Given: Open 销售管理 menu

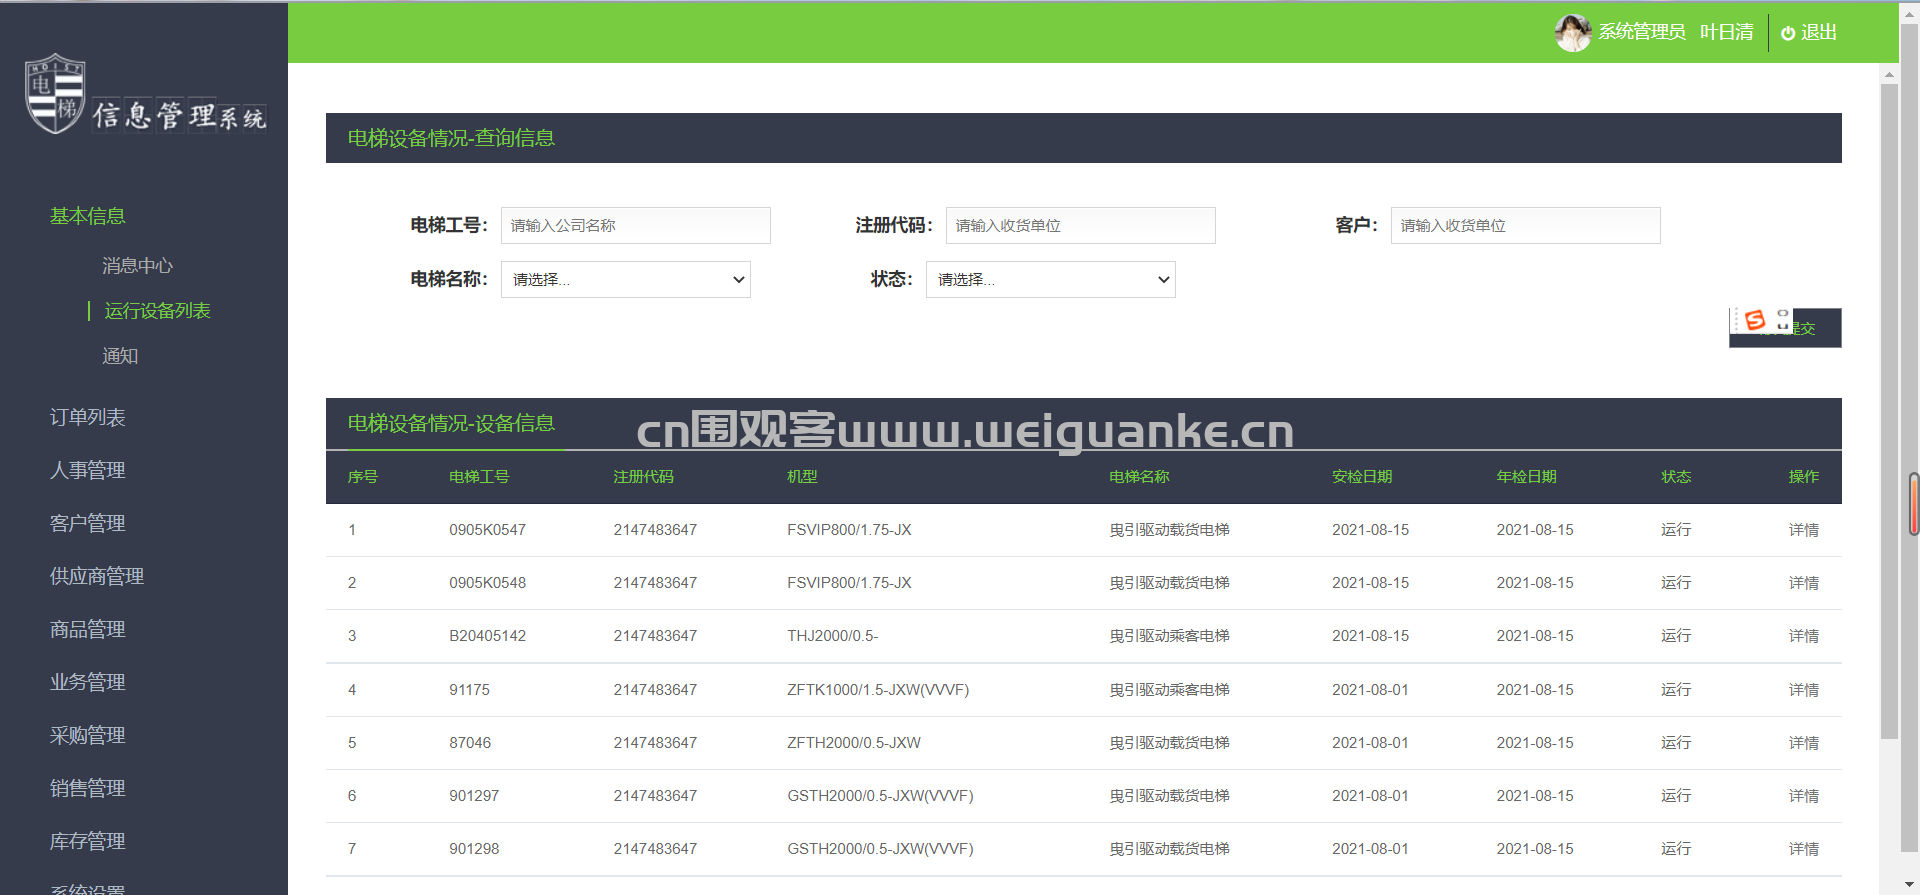Looking at the screenshot, I should click(x=88, y=788).
